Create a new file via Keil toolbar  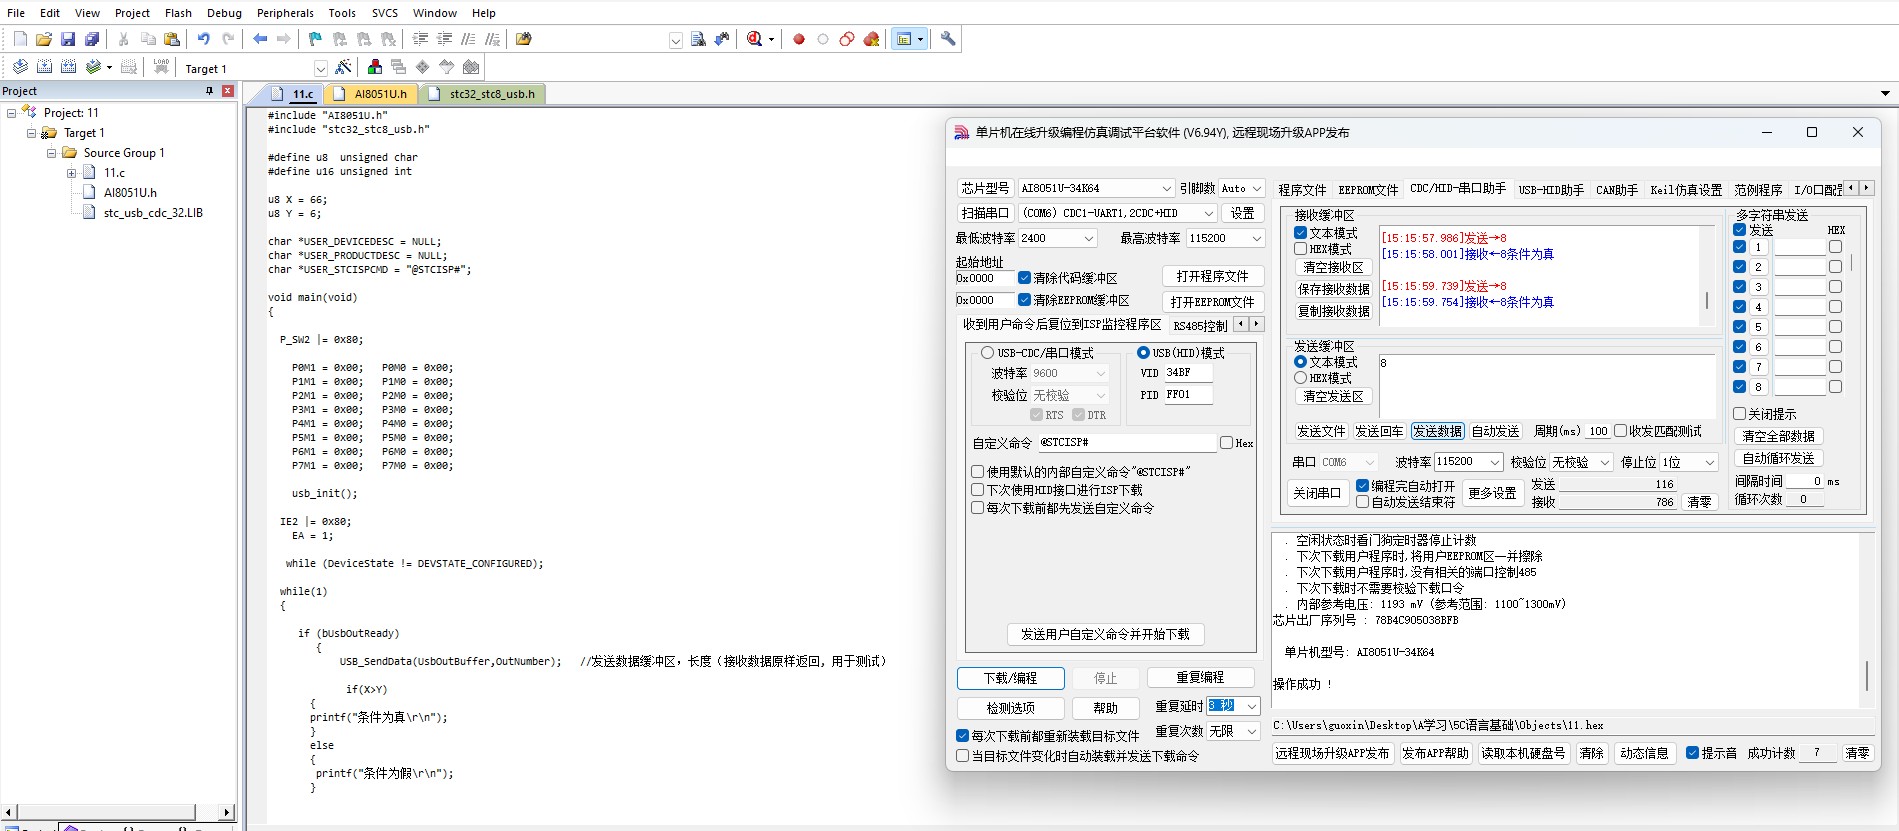coord(20,39)
